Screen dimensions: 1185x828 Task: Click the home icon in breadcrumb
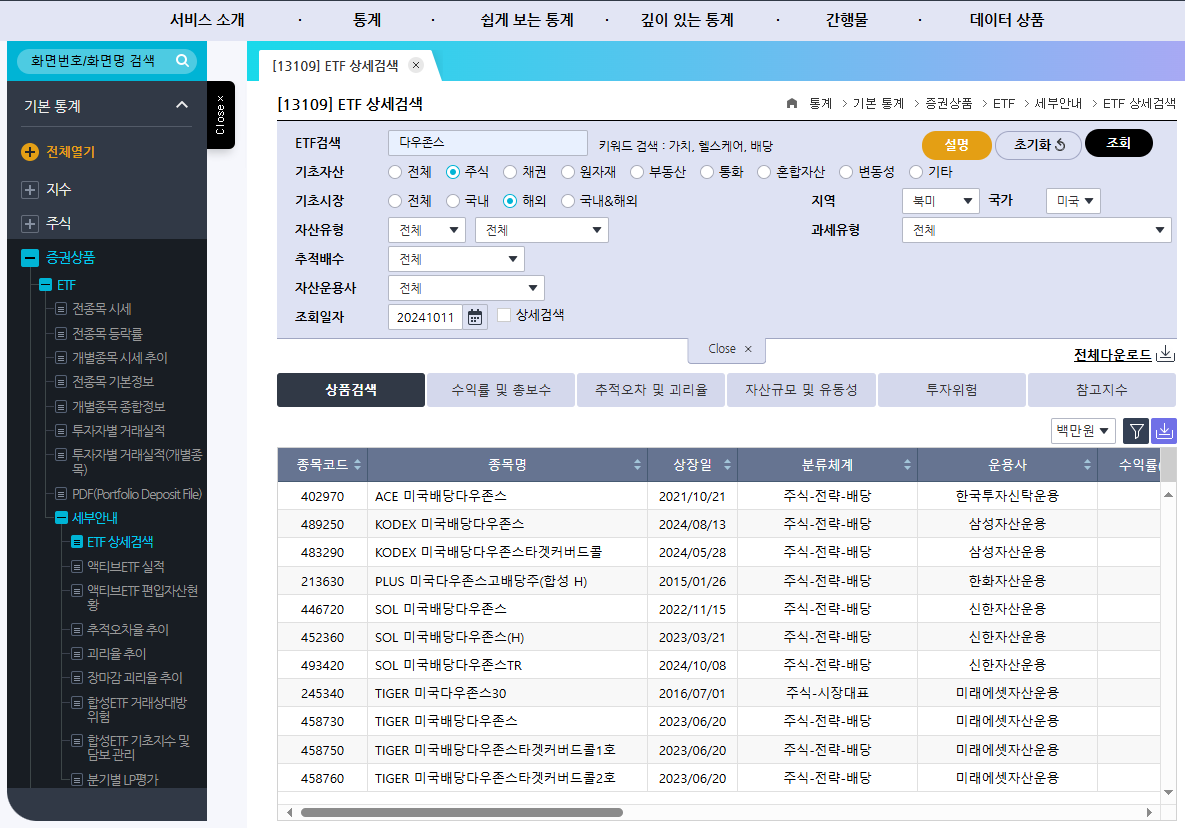click(792, 104)
